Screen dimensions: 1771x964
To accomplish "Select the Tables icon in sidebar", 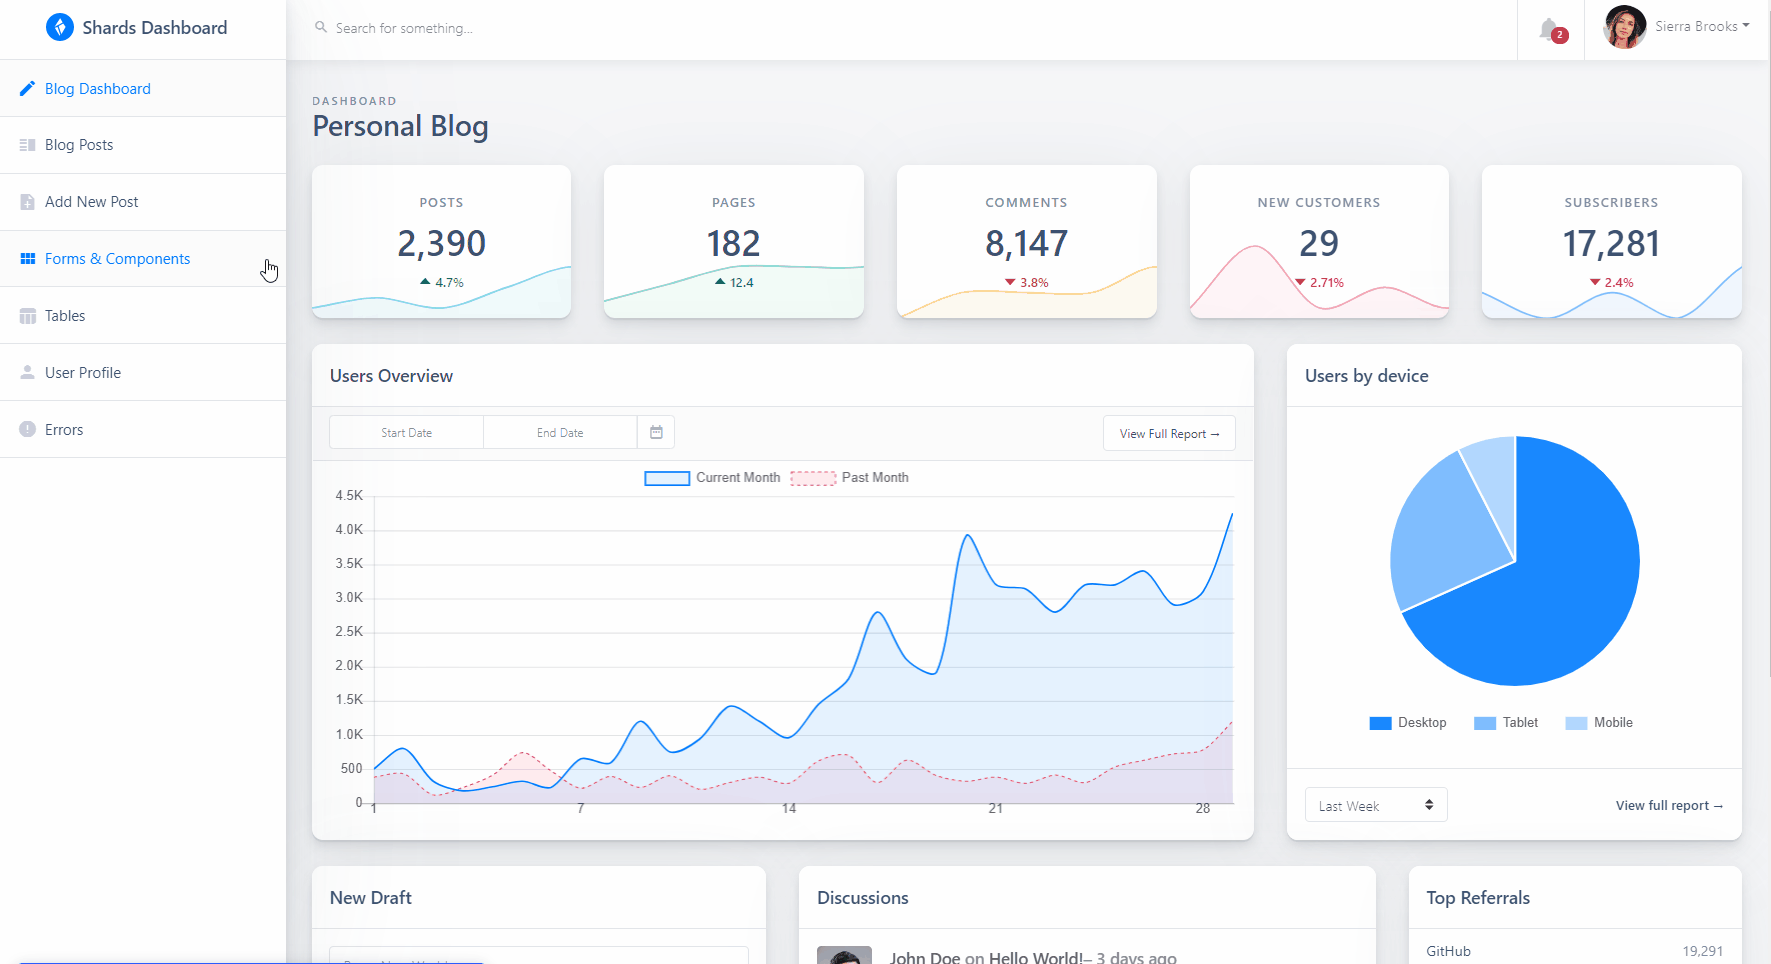I will (x=26, y=315).
